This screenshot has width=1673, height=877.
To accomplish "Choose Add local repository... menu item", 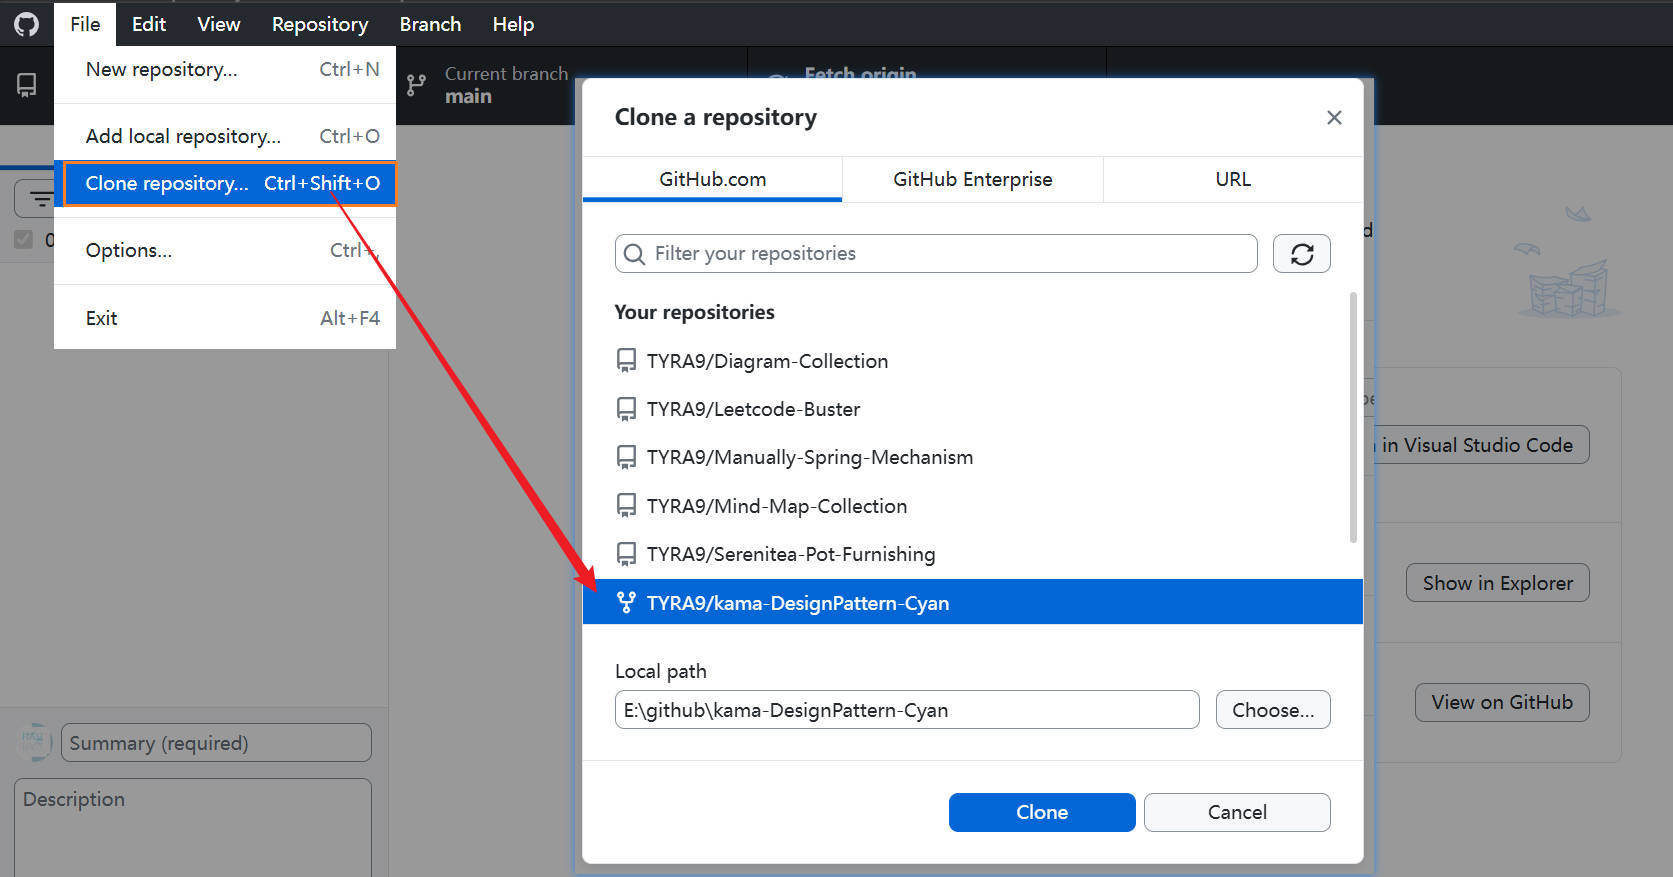I will [x=225, y=136].
